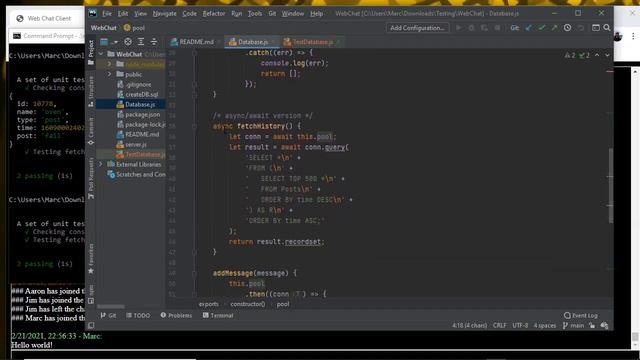Image resolution: width=640 pixels, height=360 pixels.
Task: Open project view selector dropdown
Action: click(109, 42)
